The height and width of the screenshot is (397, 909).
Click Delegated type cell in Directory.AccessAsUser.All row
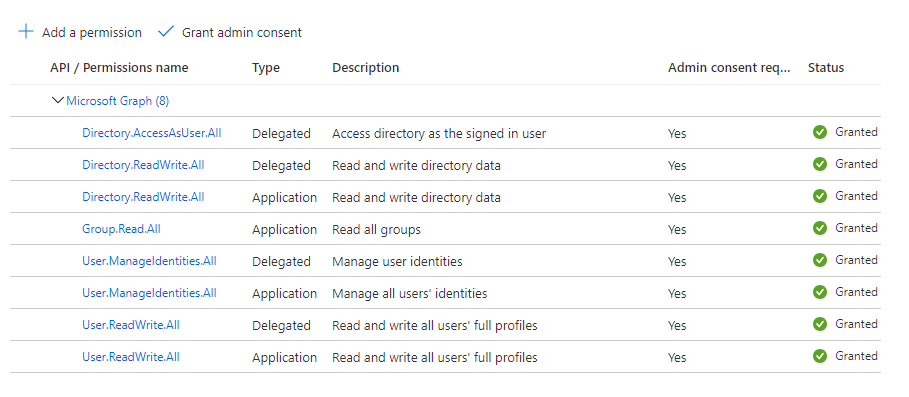[281, 133]
